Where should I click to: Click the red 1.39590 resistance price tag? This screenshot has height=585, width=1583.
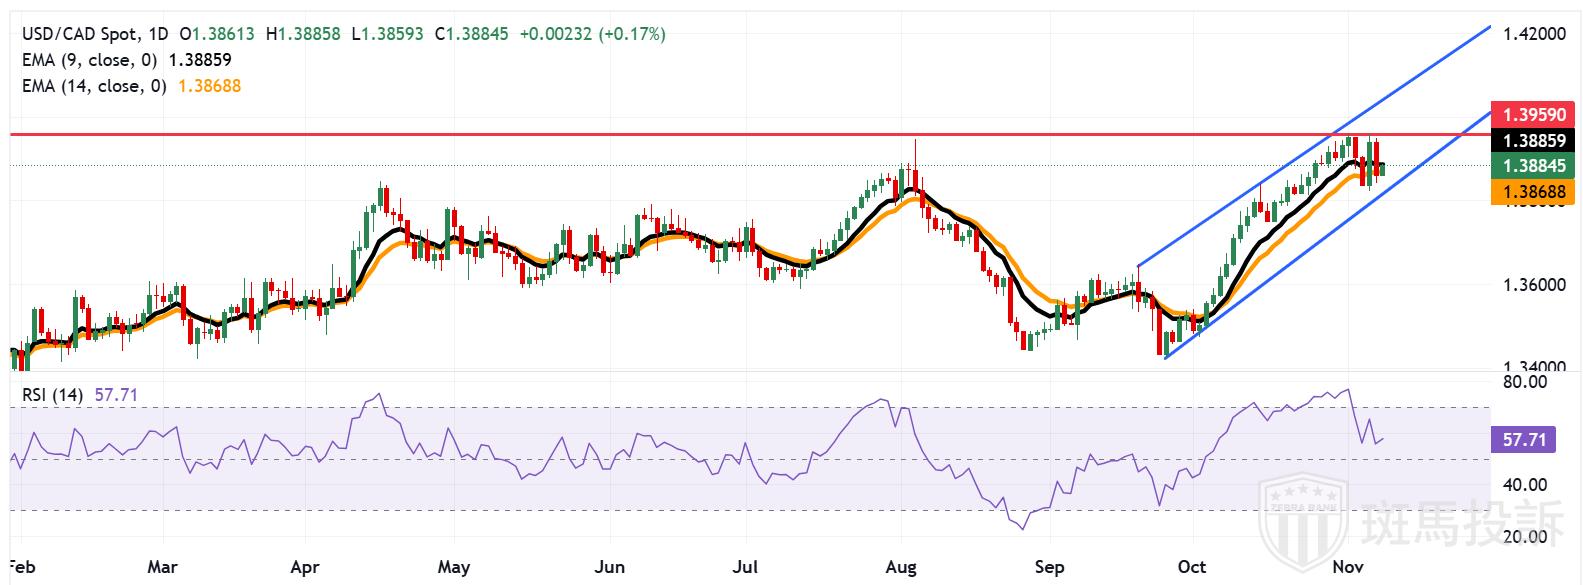[1533, 115]
